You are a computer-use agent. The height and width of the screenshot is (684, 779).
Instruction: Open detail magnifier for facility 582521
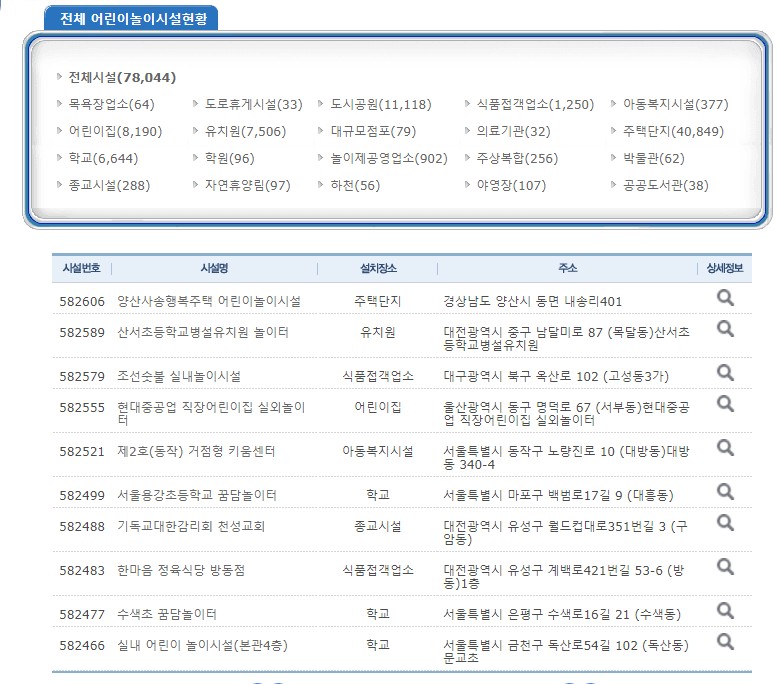725,448
